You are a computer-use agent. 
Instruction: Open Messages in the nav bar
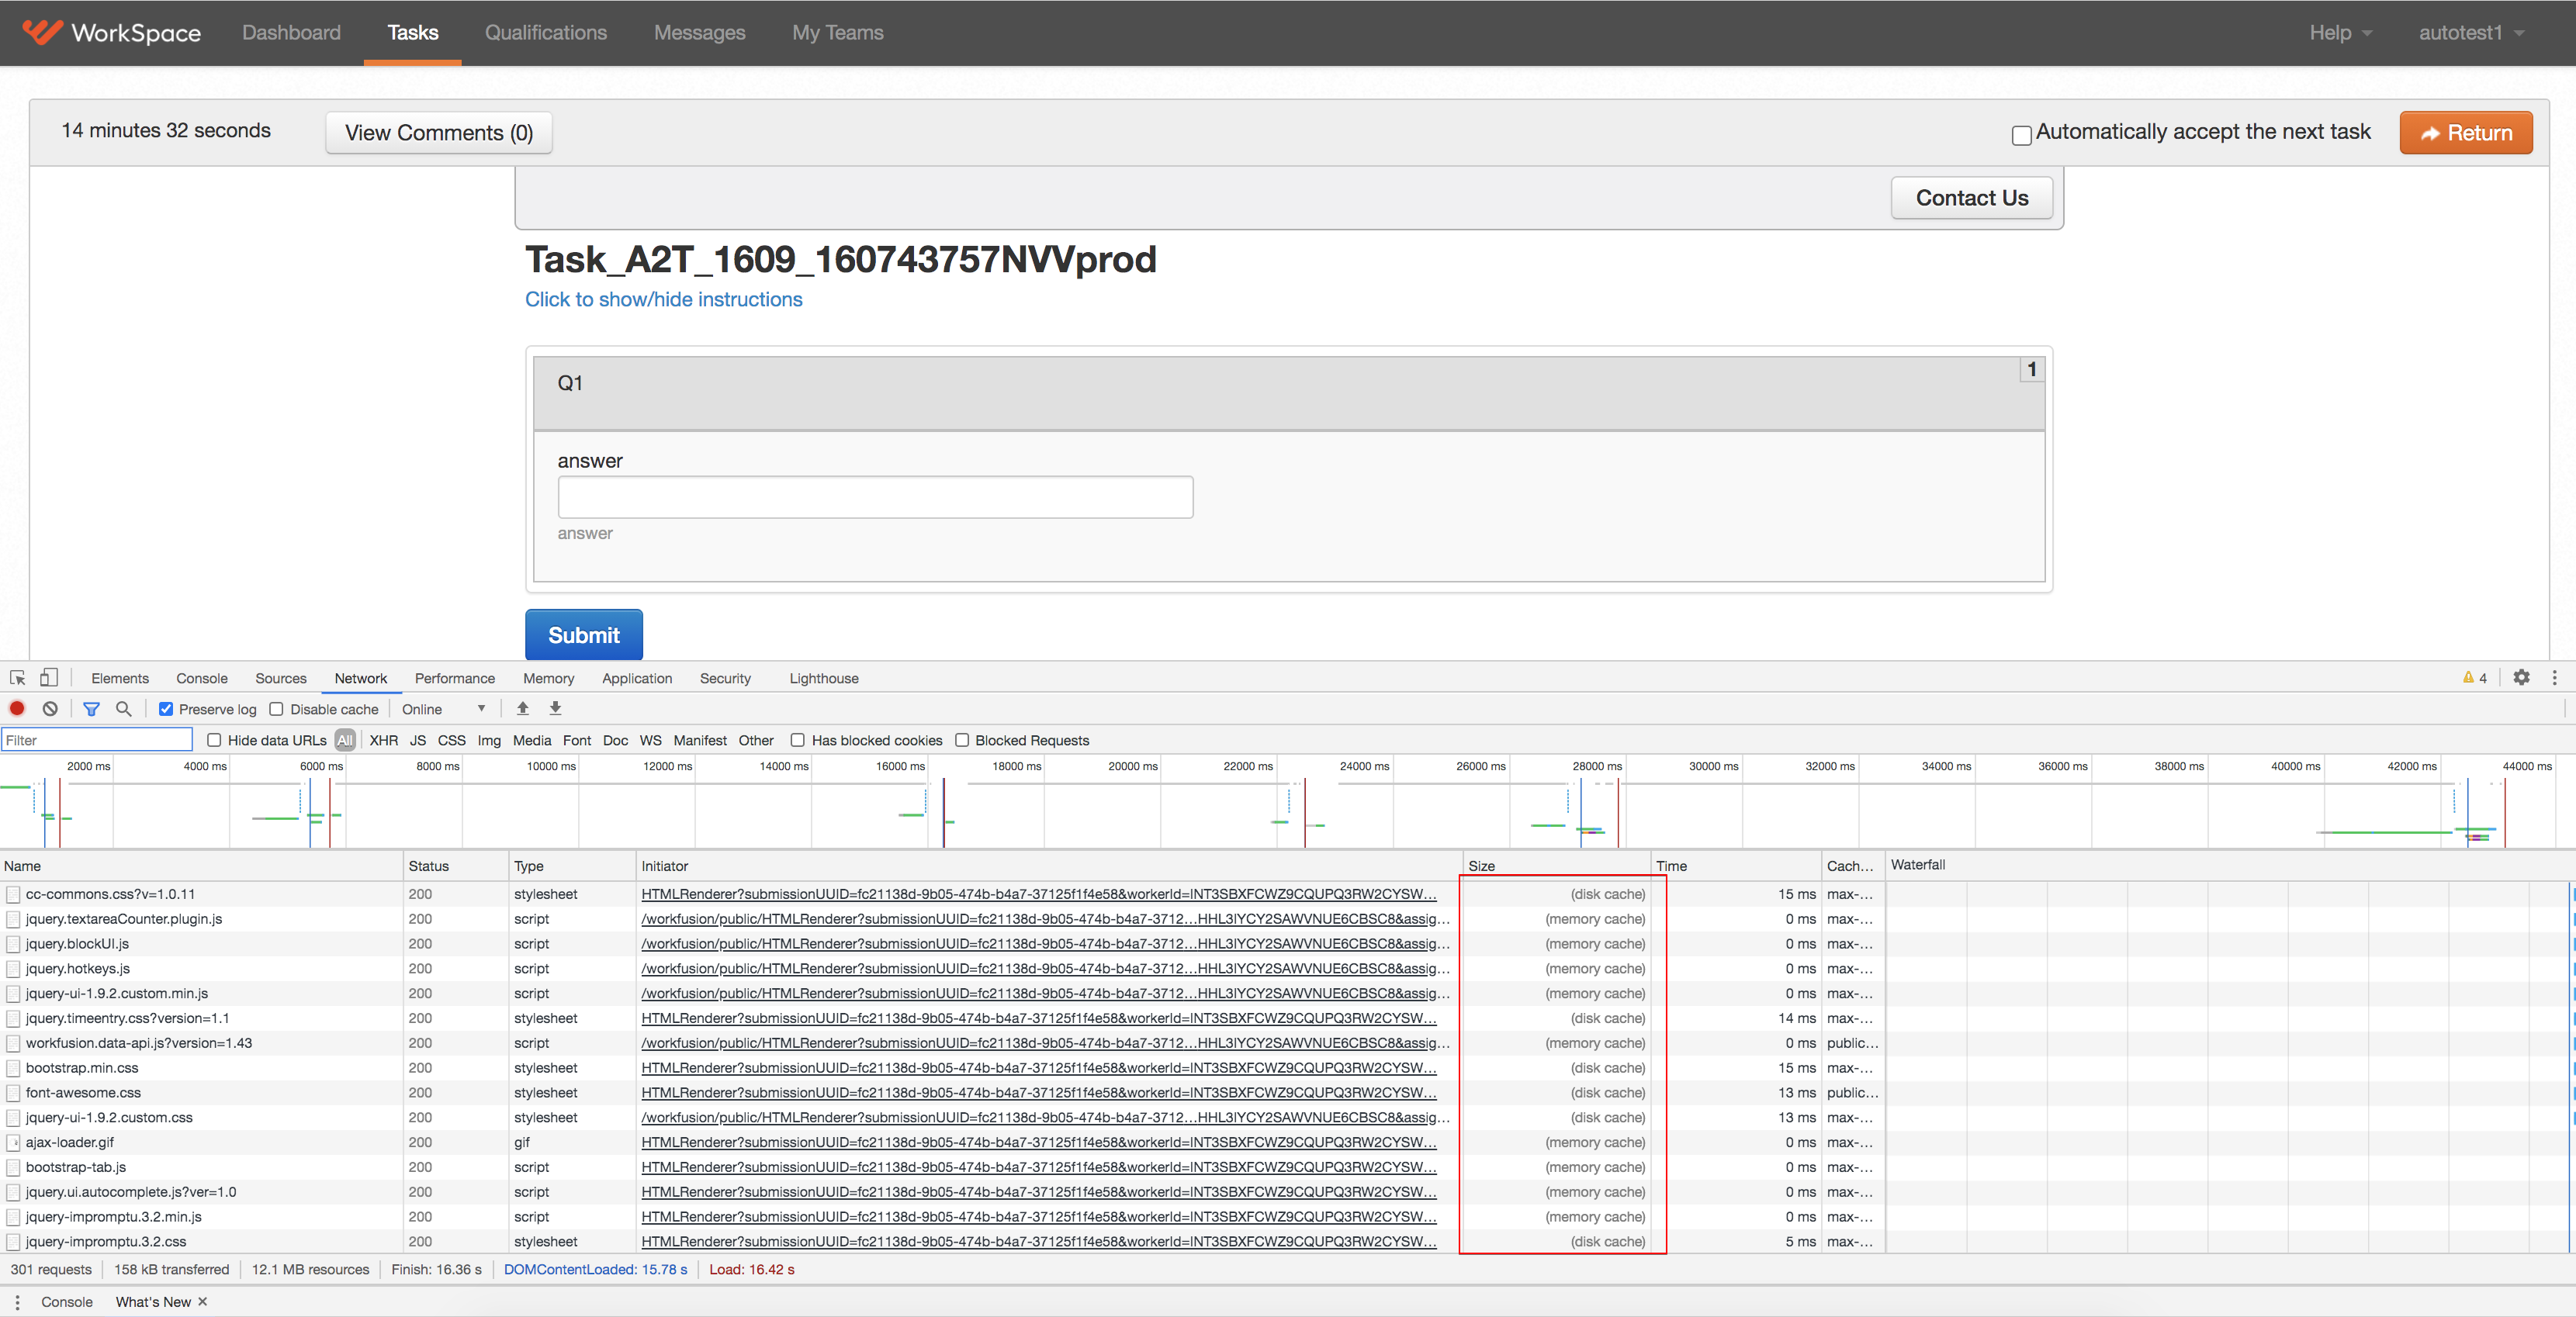tap(699, 33)
